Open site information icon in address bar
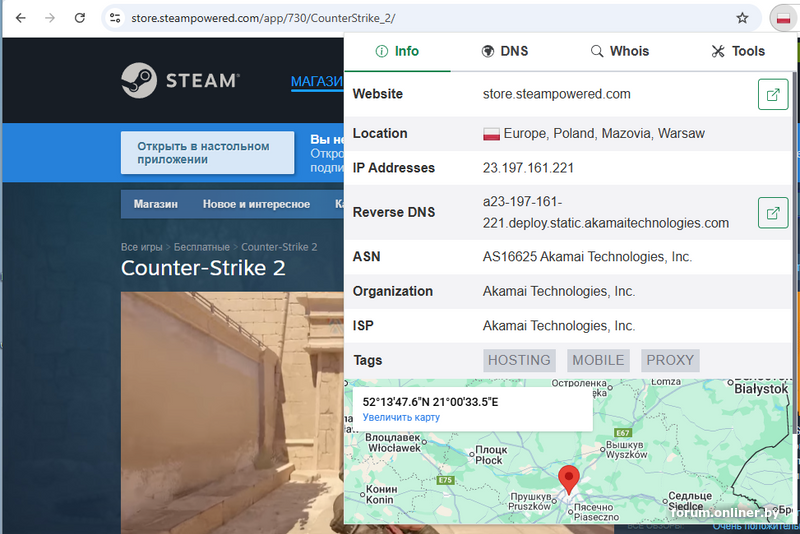Screen dimensions: 800x534 point(115,18)
